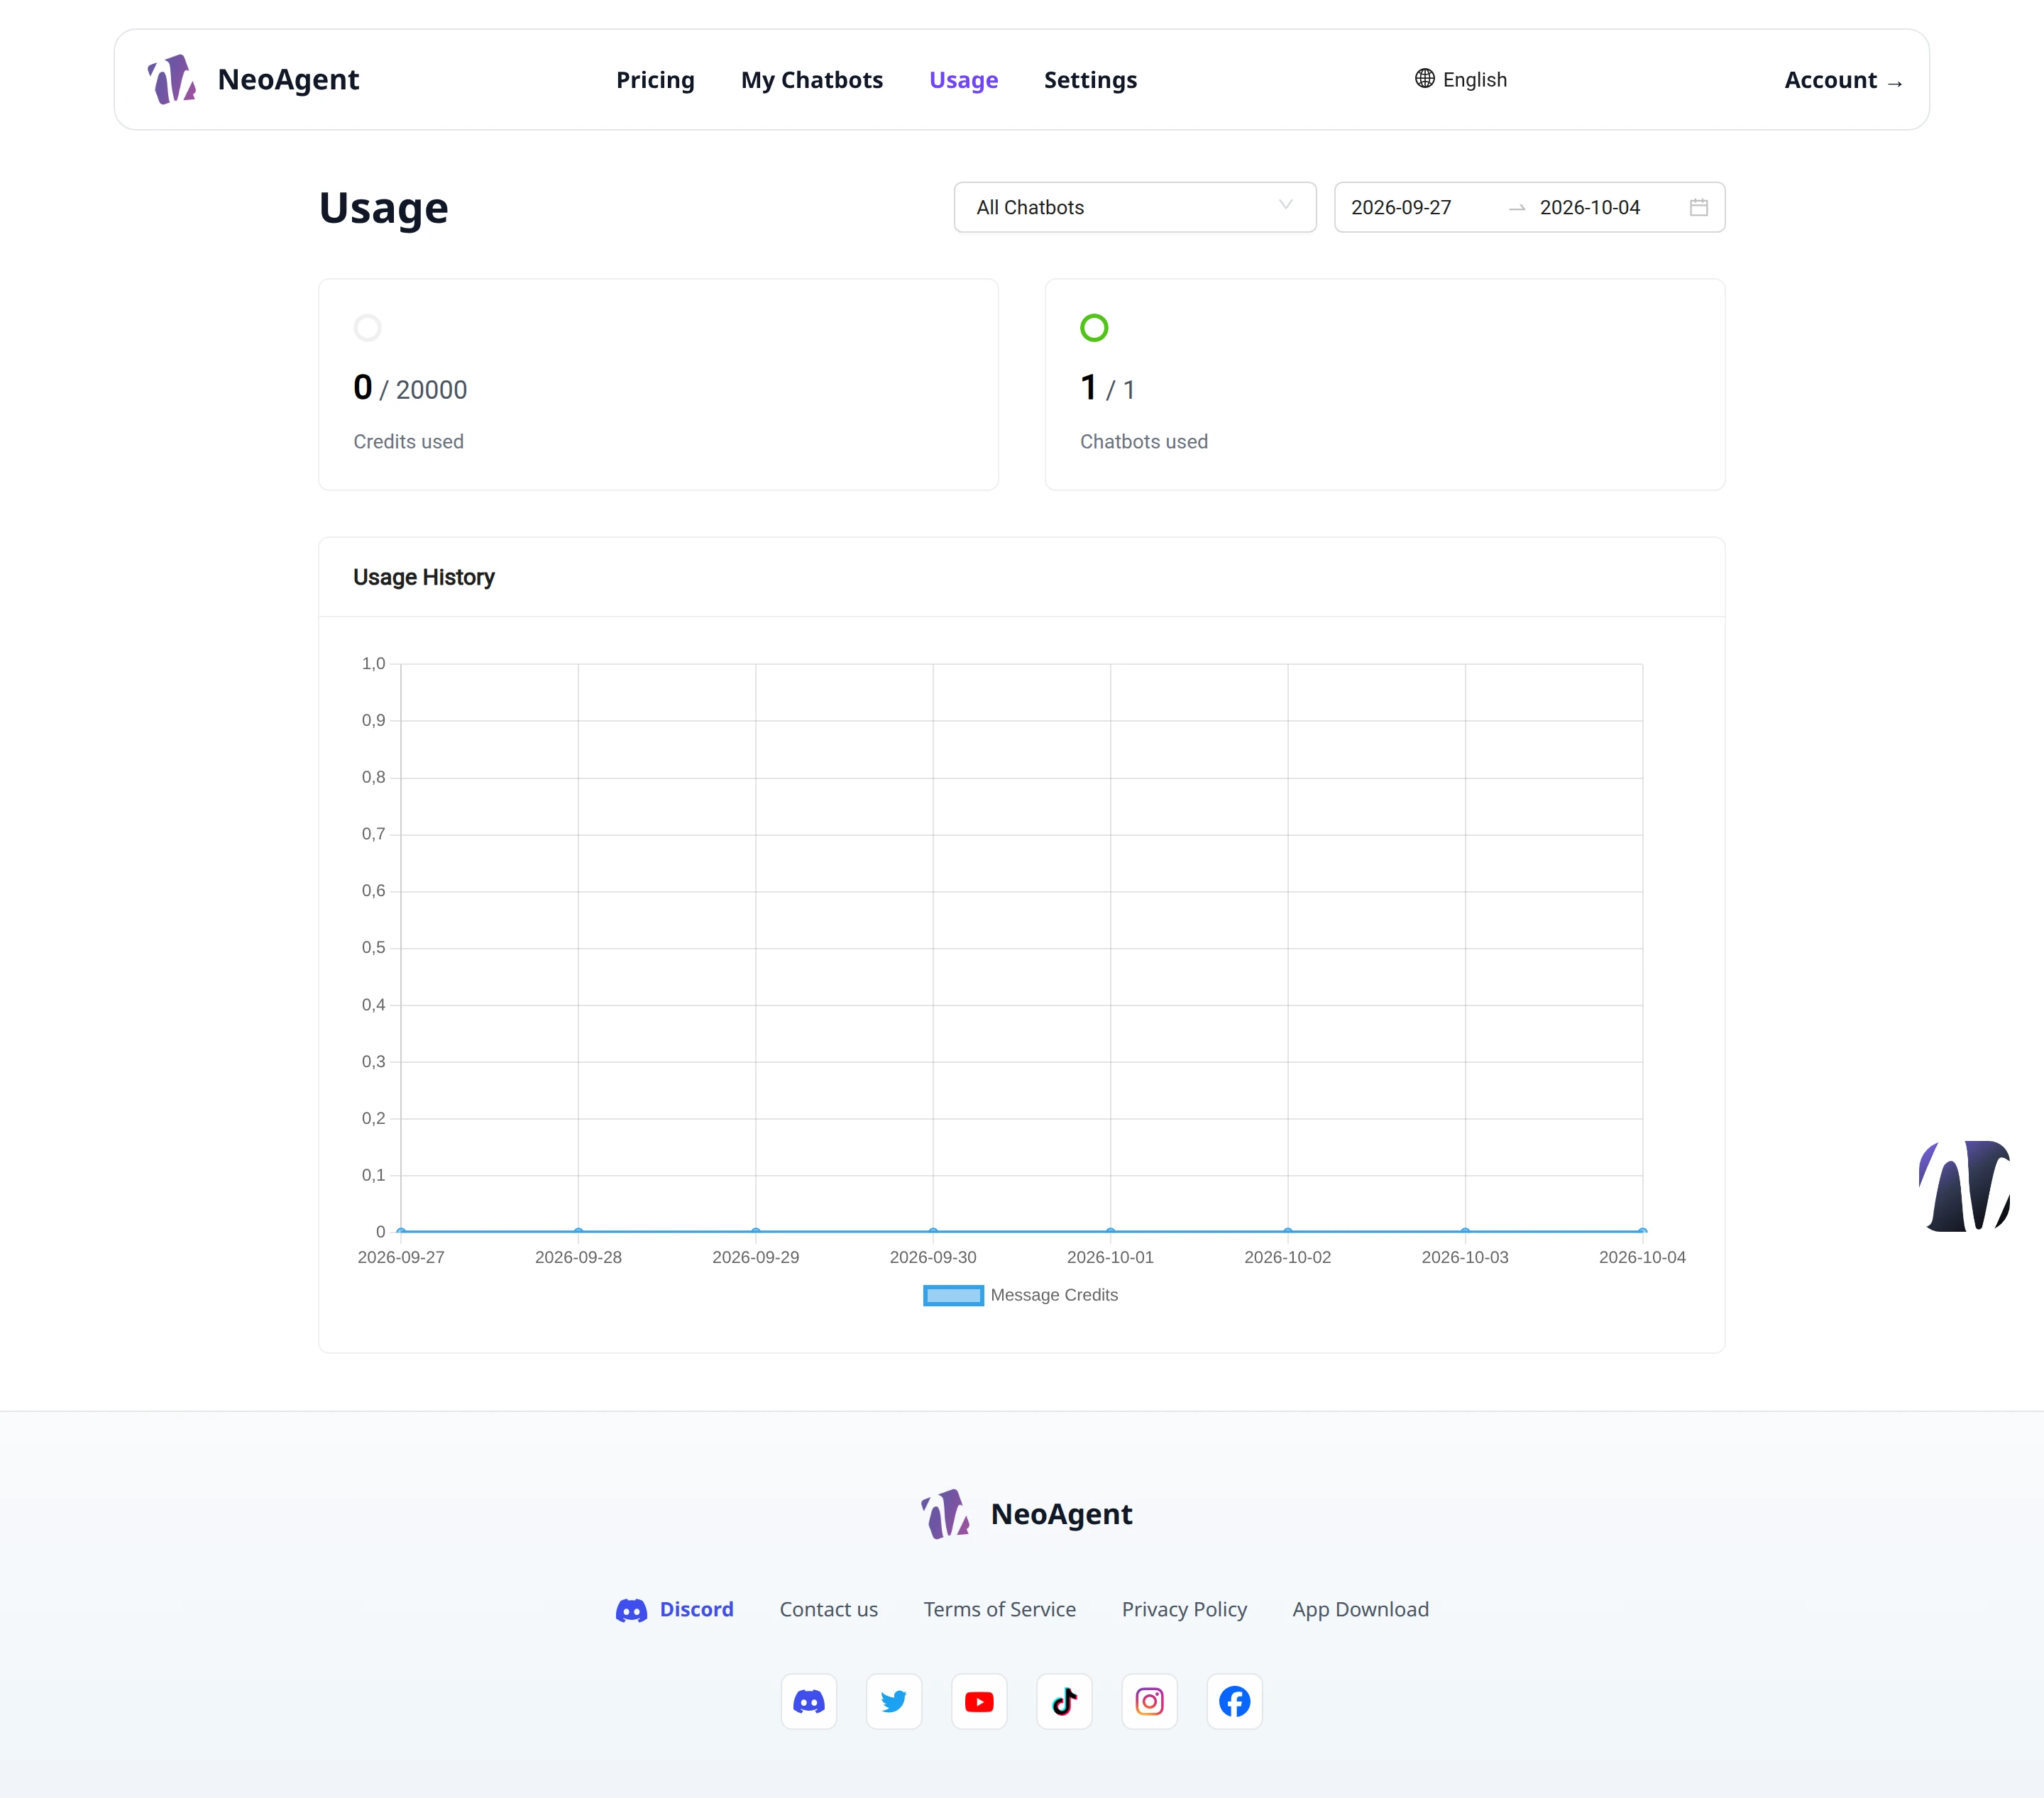Click the Usage History heading
Image resolution: width=2044 pixels, height=1798 pixels.
[423, 577]
